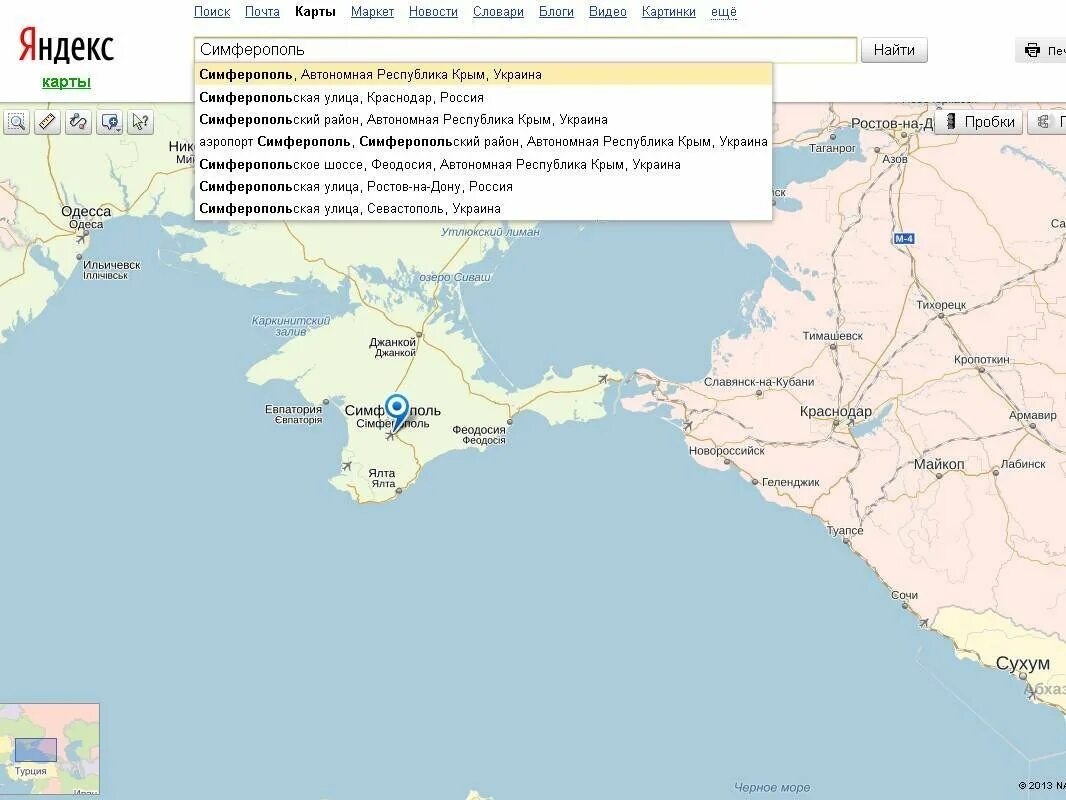Click the Таганрог city label on map
Image resolution: width=1066 pixels, height=800 pixels.
(x=832, y=147)
